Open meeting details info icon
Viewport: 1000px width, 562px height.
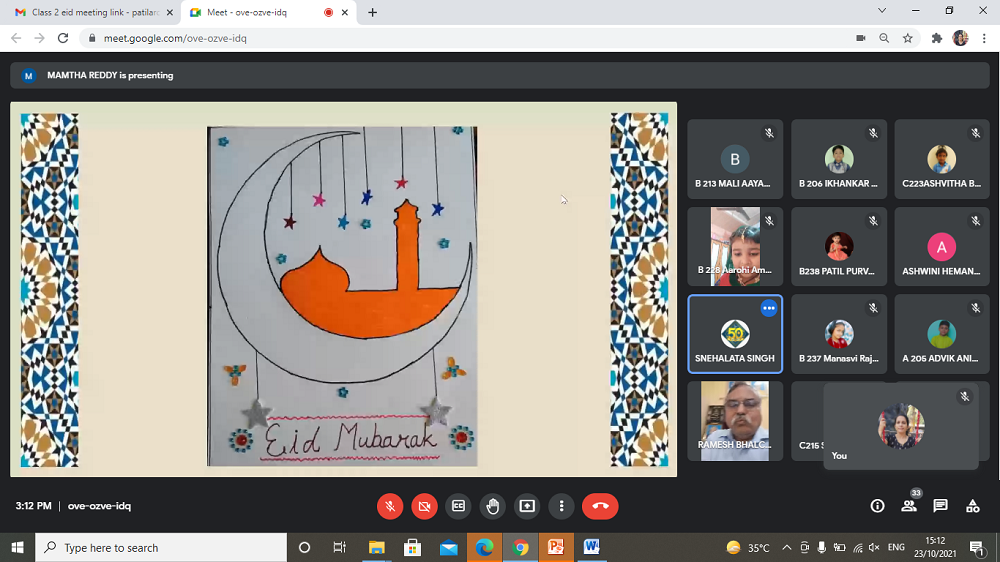[877, 506]
